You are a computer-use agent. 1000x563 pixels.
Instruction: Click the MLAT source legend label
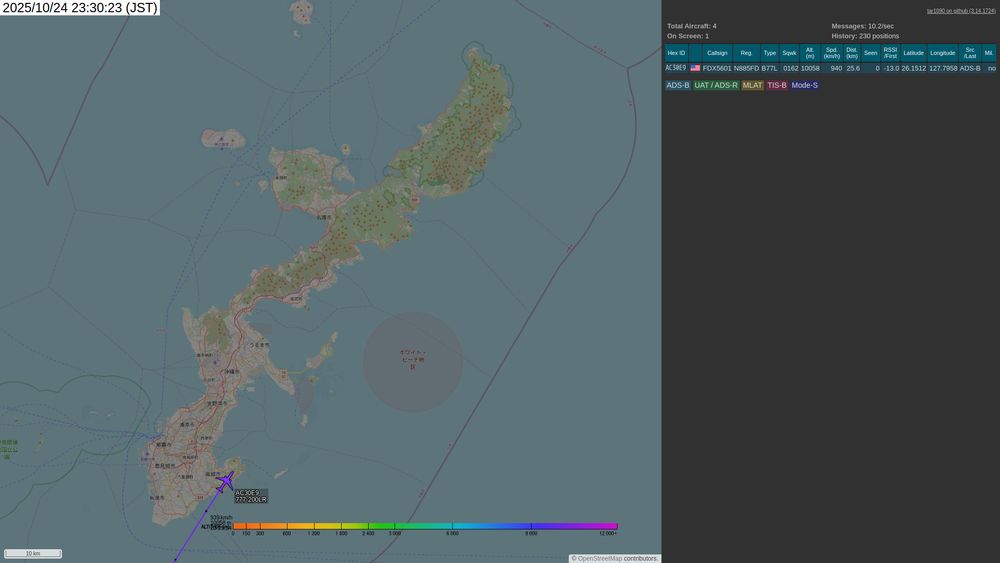(752, 85)
